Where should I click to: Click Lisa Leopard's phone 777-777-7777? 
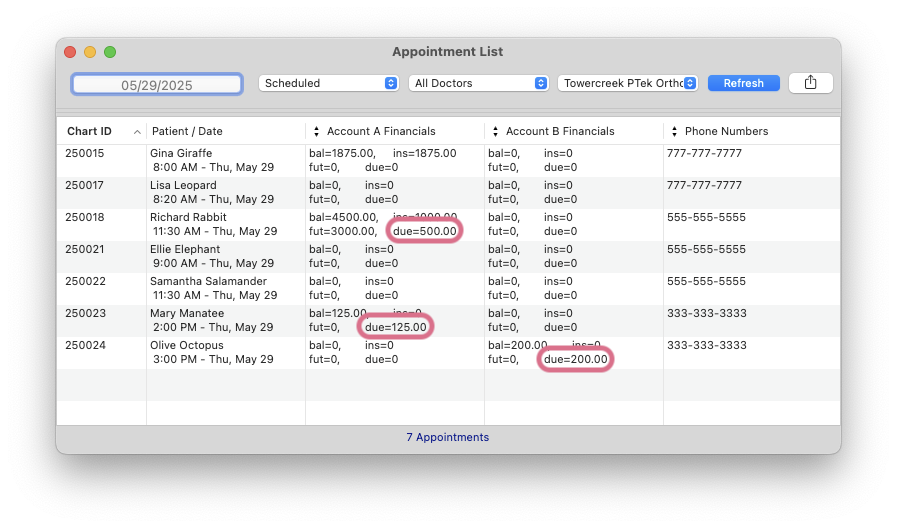click(x=704, y=185)
